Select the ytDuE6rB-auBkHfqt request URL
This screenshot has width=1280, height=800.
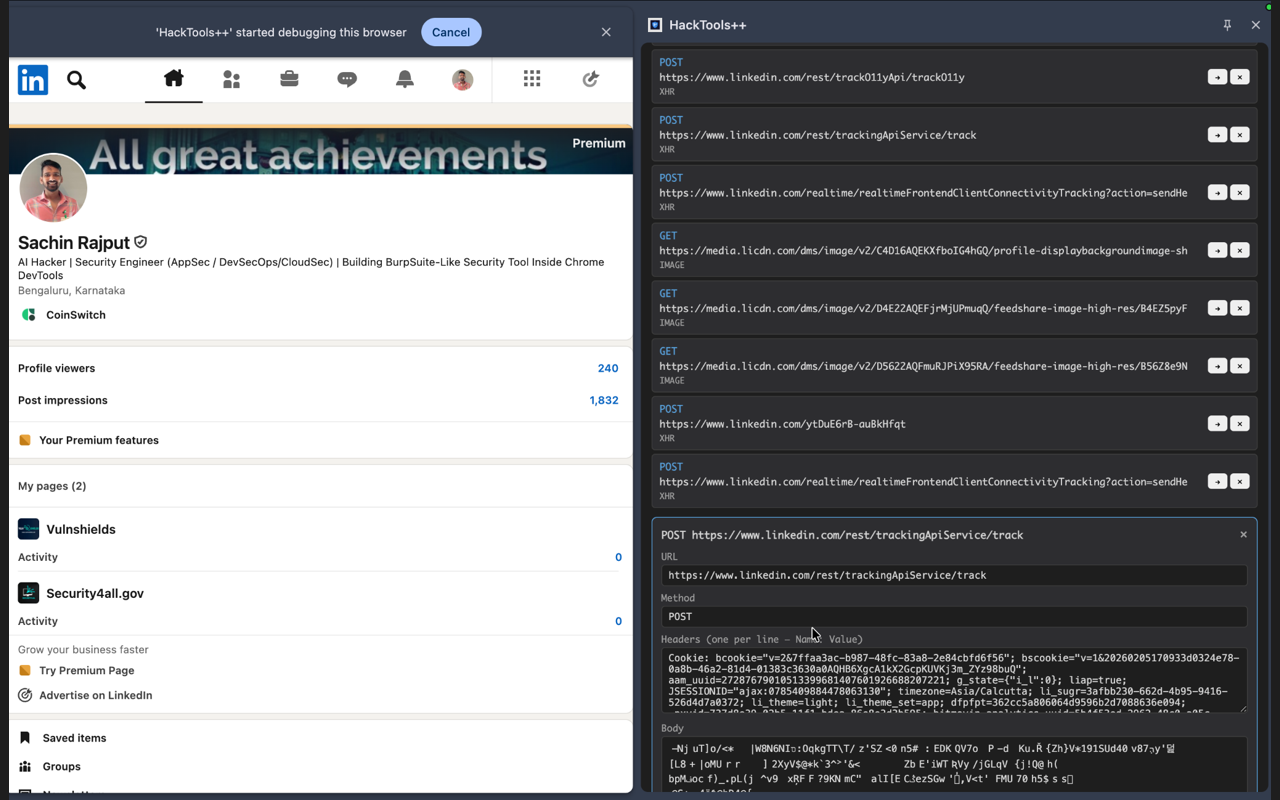(782, 424)
